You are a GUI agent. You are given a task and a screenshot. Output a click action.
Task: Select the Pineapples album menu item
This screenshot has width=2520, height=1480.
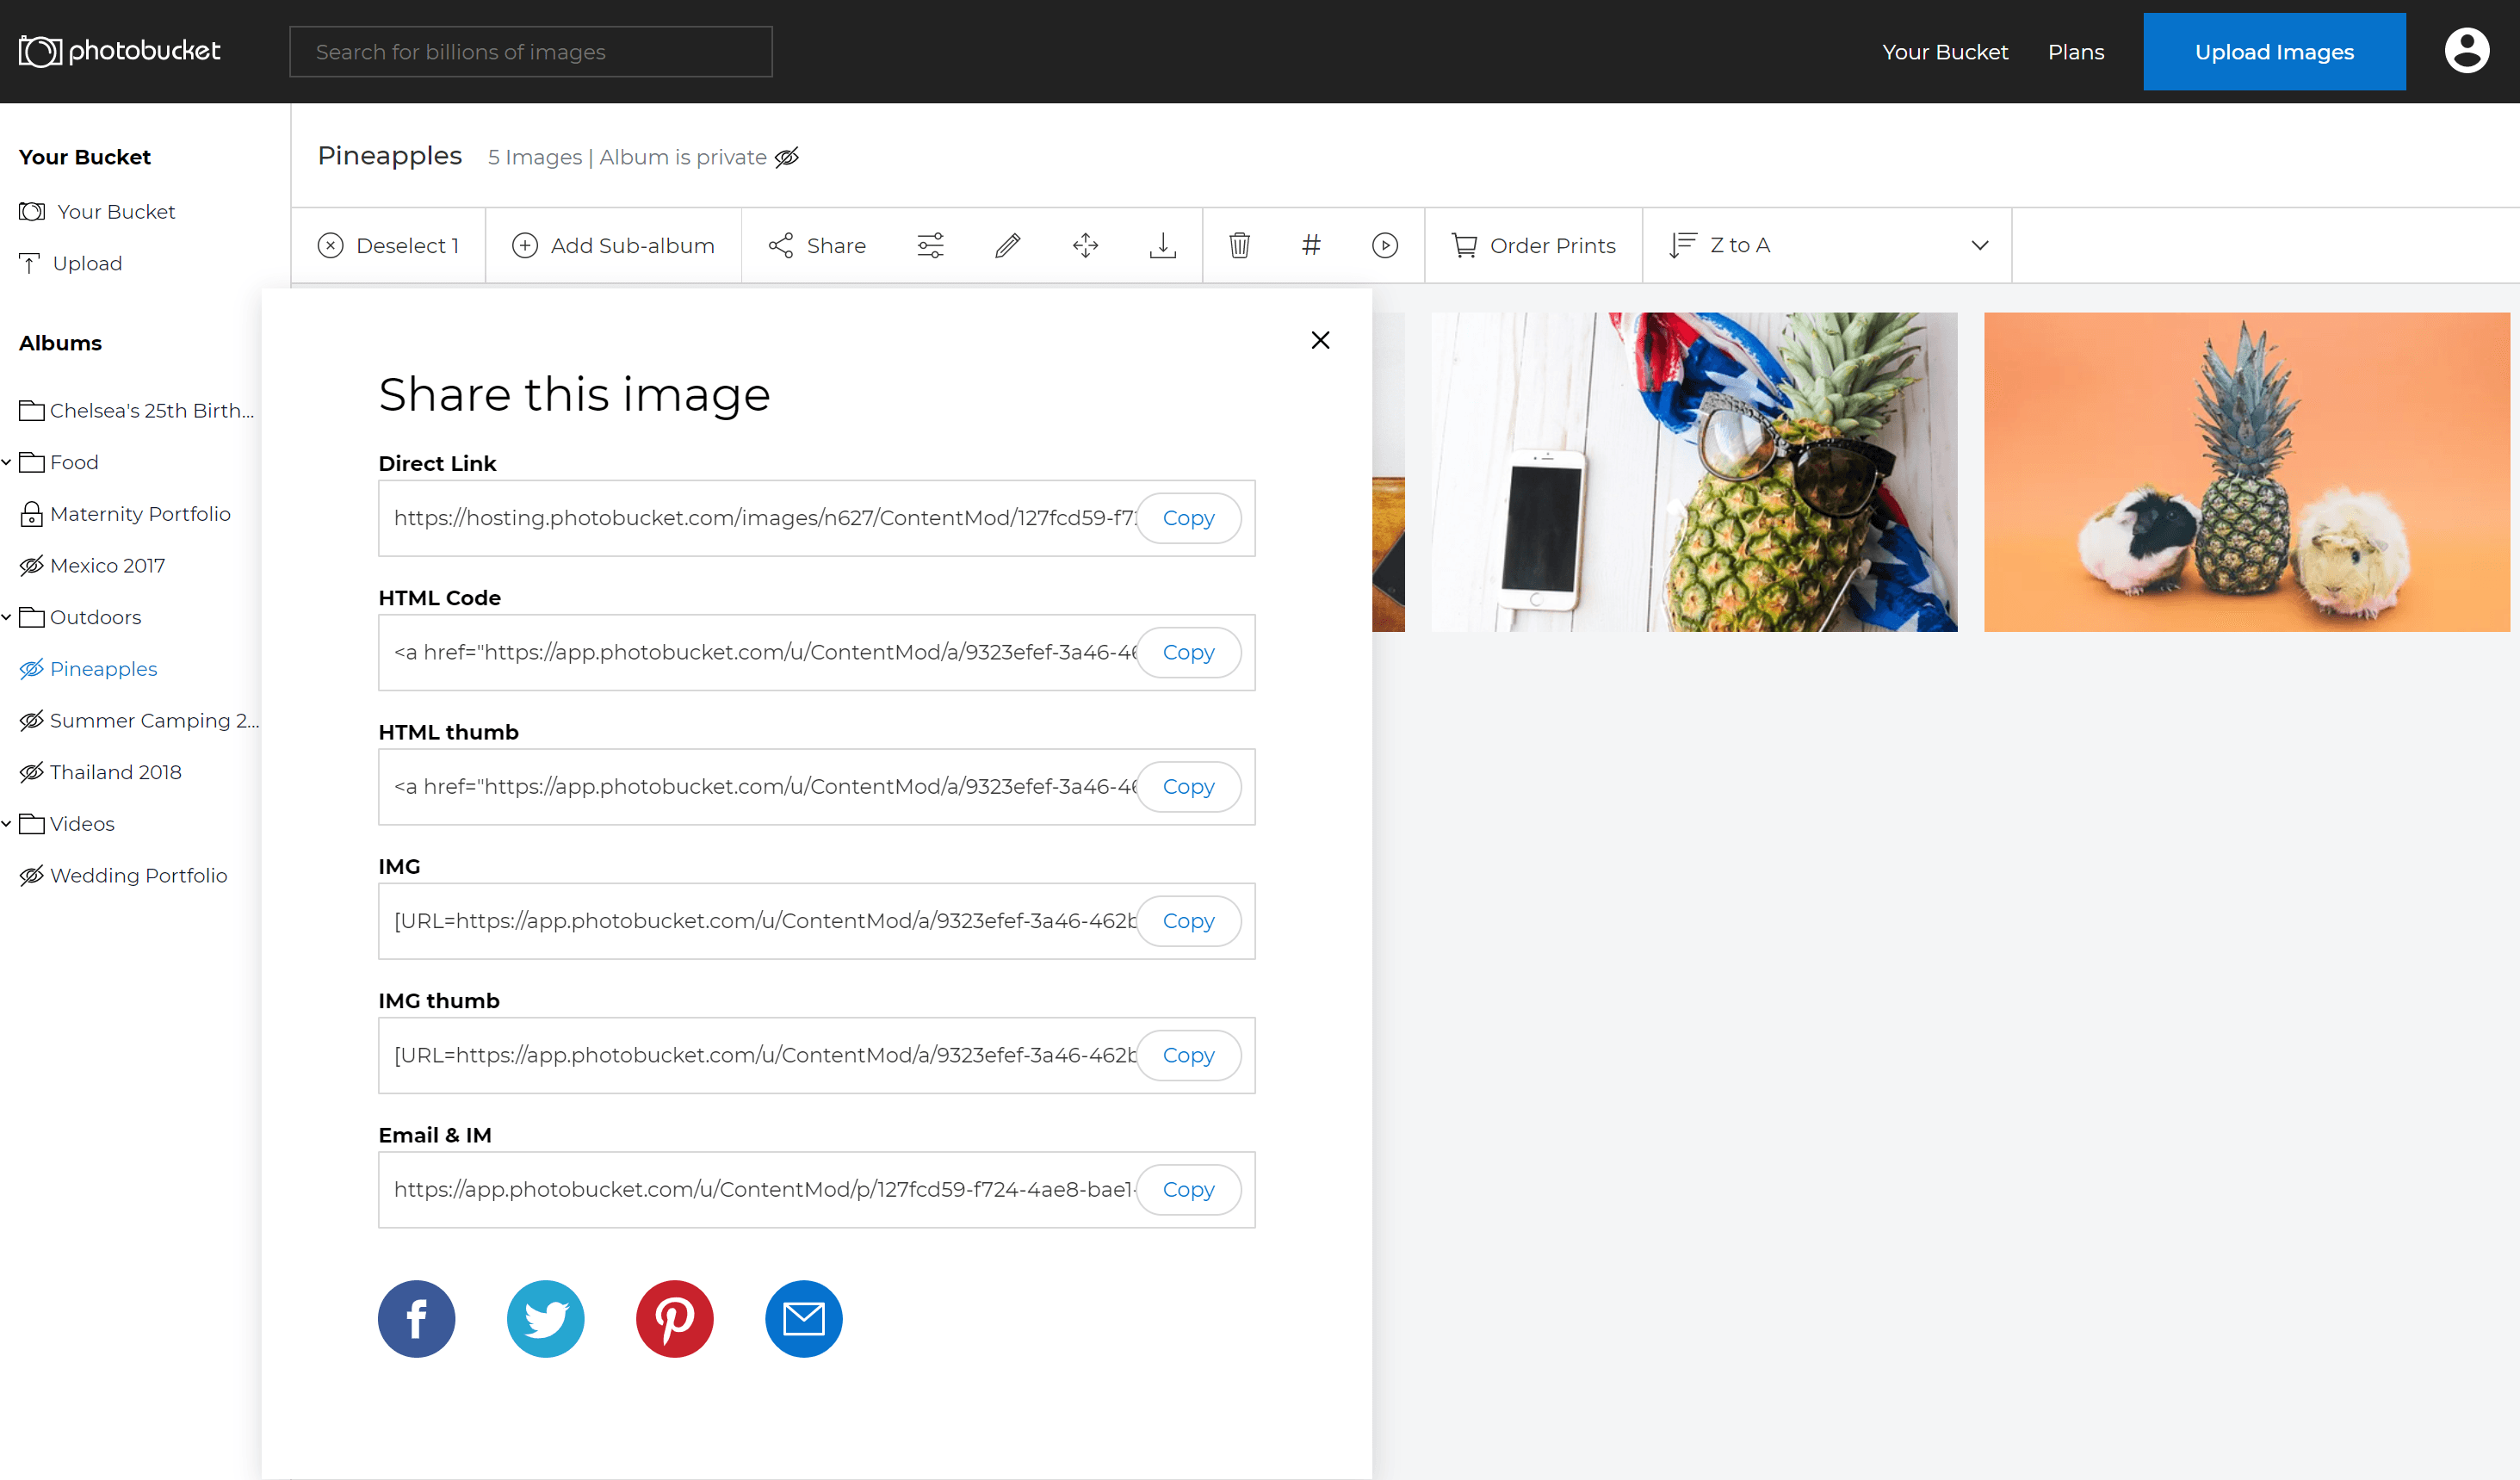point(102,668)
